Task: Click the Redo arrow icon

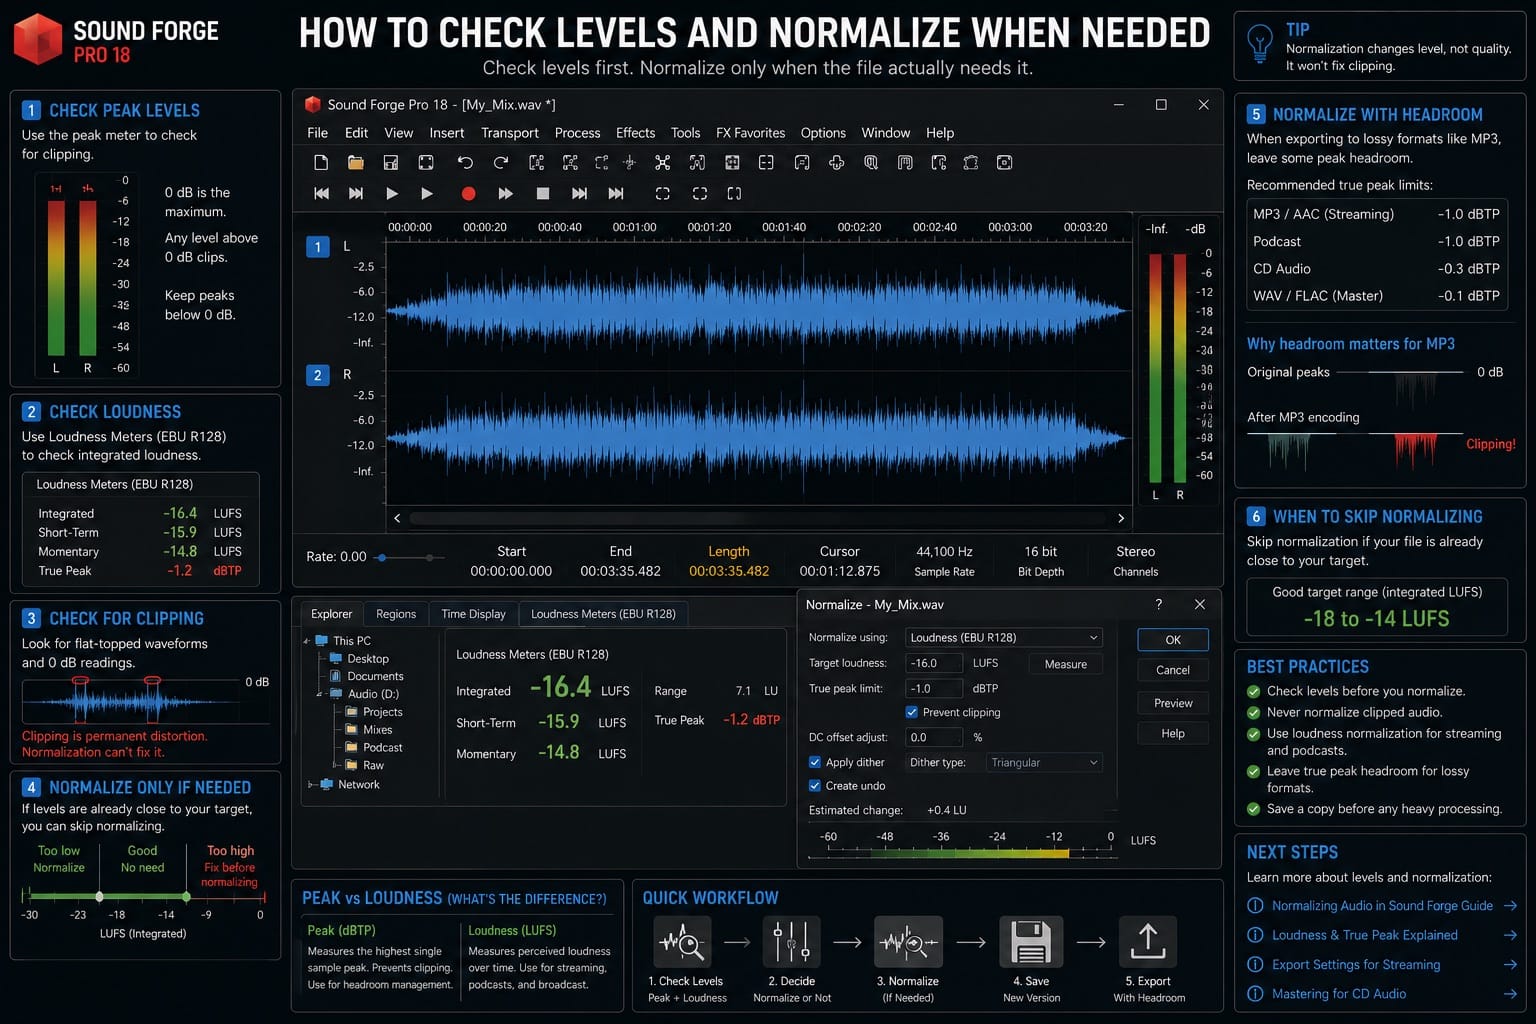Action: click(x=500, y=163)
